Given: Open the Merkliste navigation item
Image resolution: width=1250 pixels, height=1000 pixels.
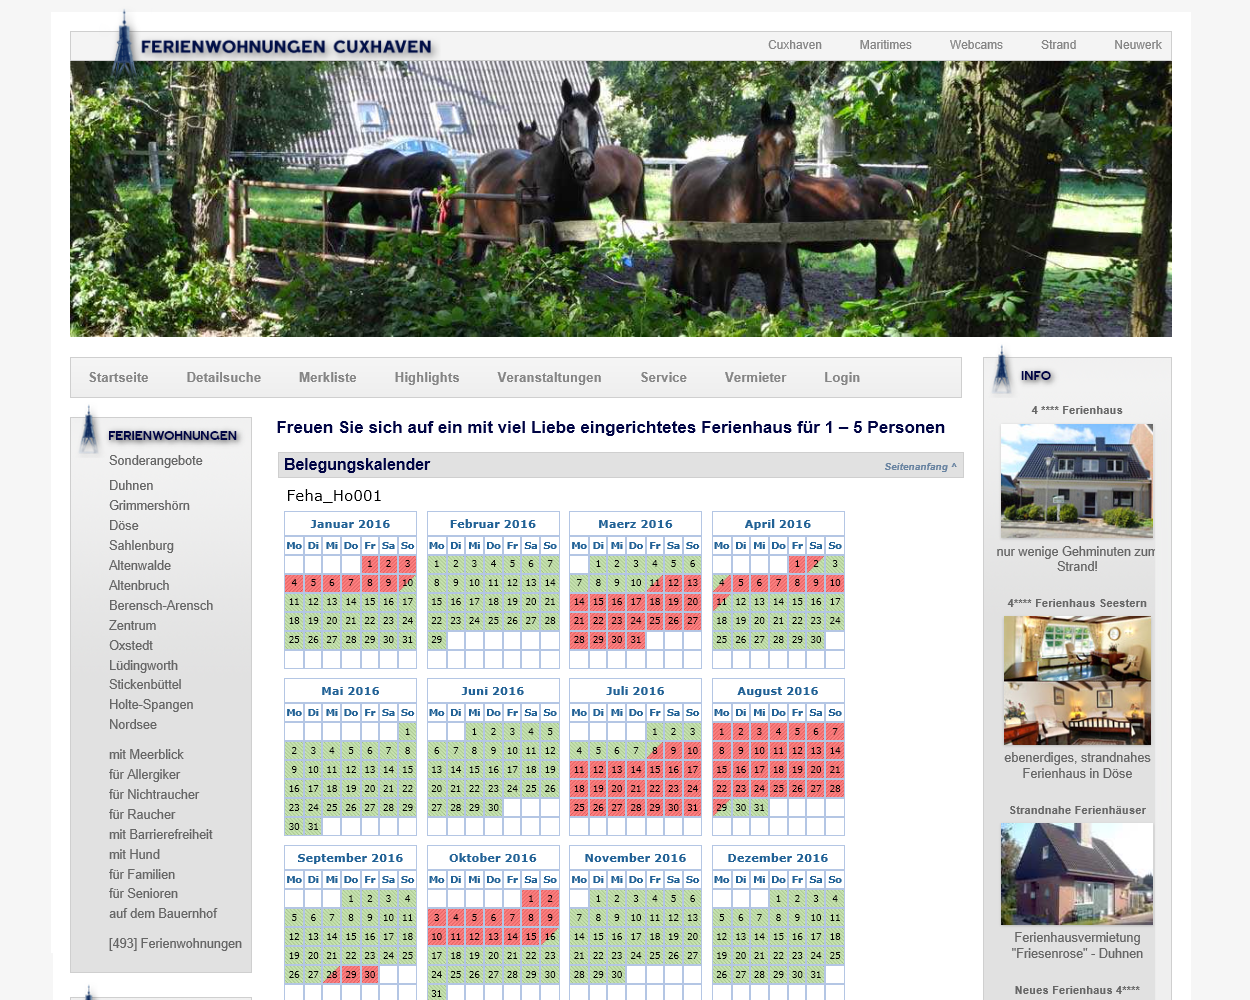Looking at the screenshot, I should click(x=327, y=378).
